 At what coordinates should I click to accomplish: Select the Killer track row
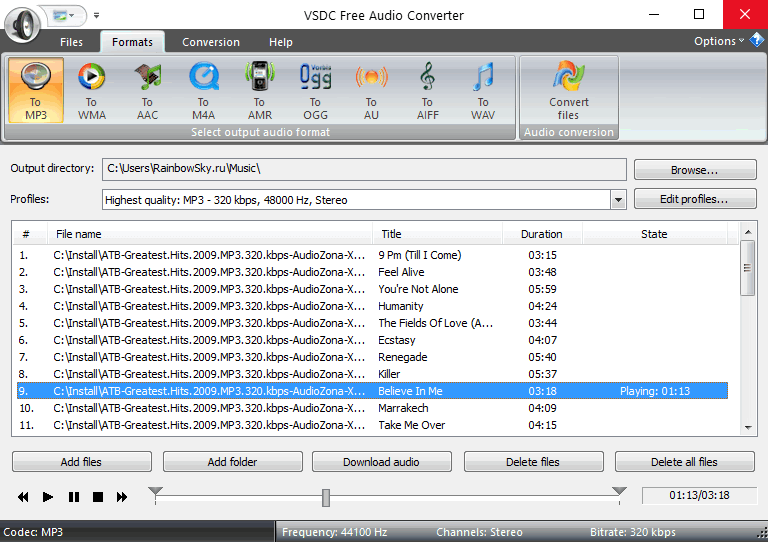pyautogui.click(x=372, y=374)
